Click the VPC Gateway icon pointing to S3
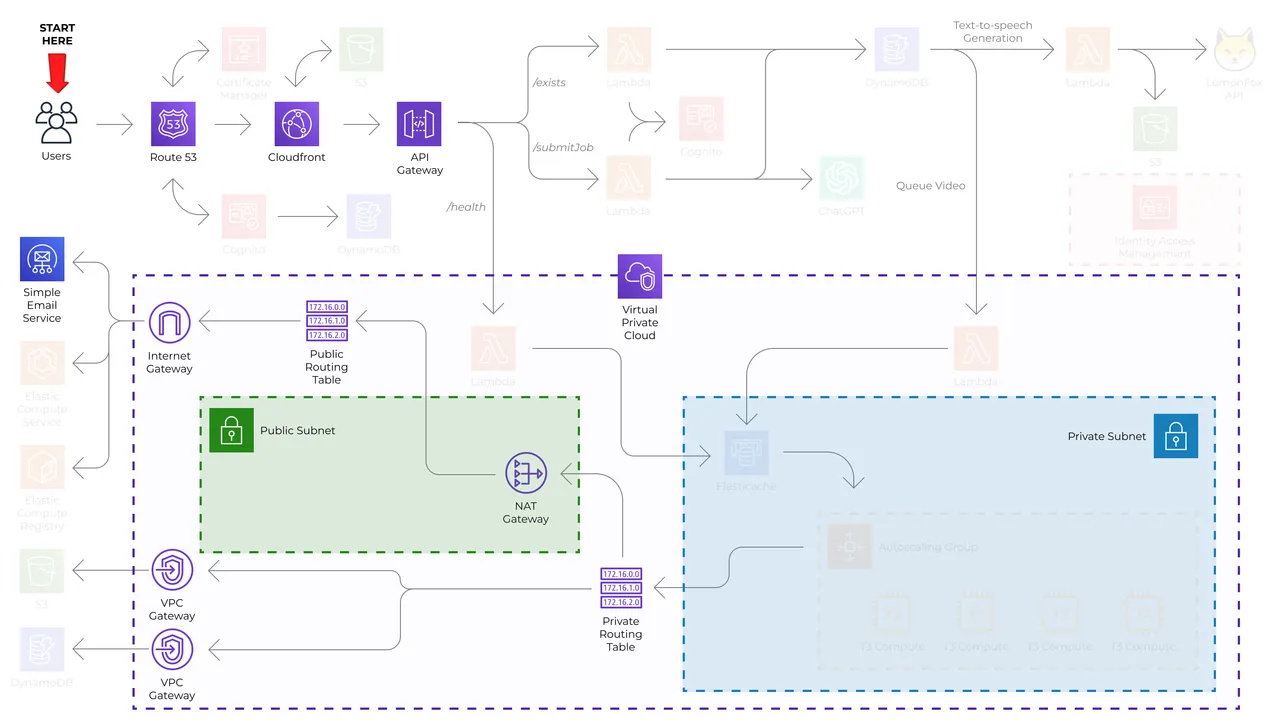Screen dimensions: 1280x720 tap(172, 570)
